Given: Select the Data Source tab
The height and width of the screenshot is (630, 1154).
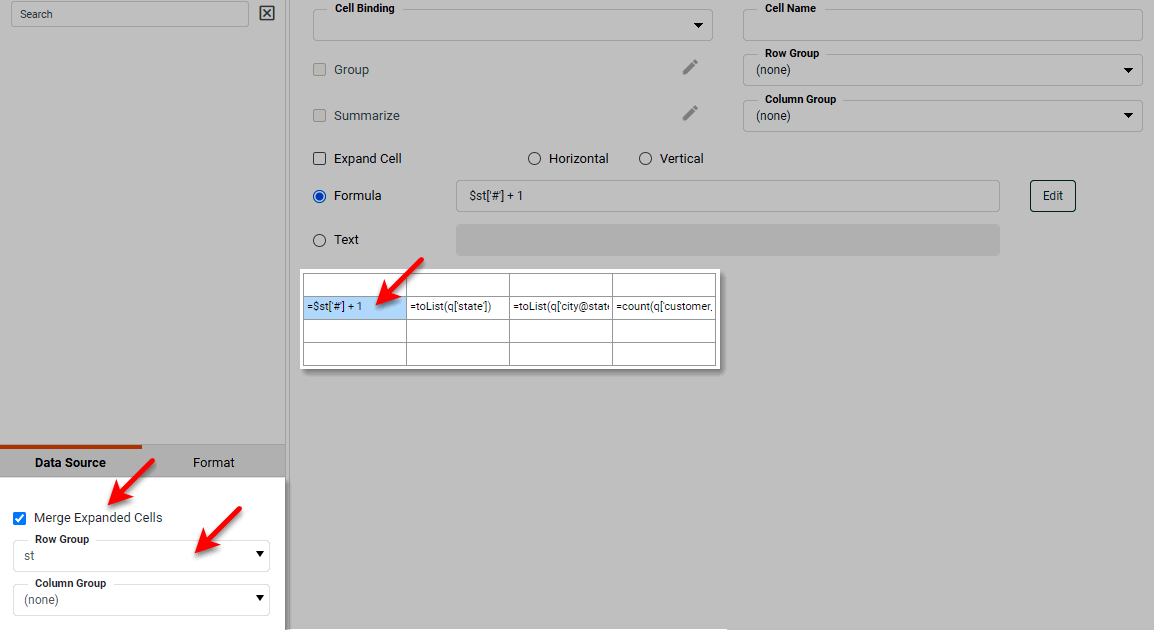Looking at the screenshot, I should pyautogui.click(x=72, y=462).
